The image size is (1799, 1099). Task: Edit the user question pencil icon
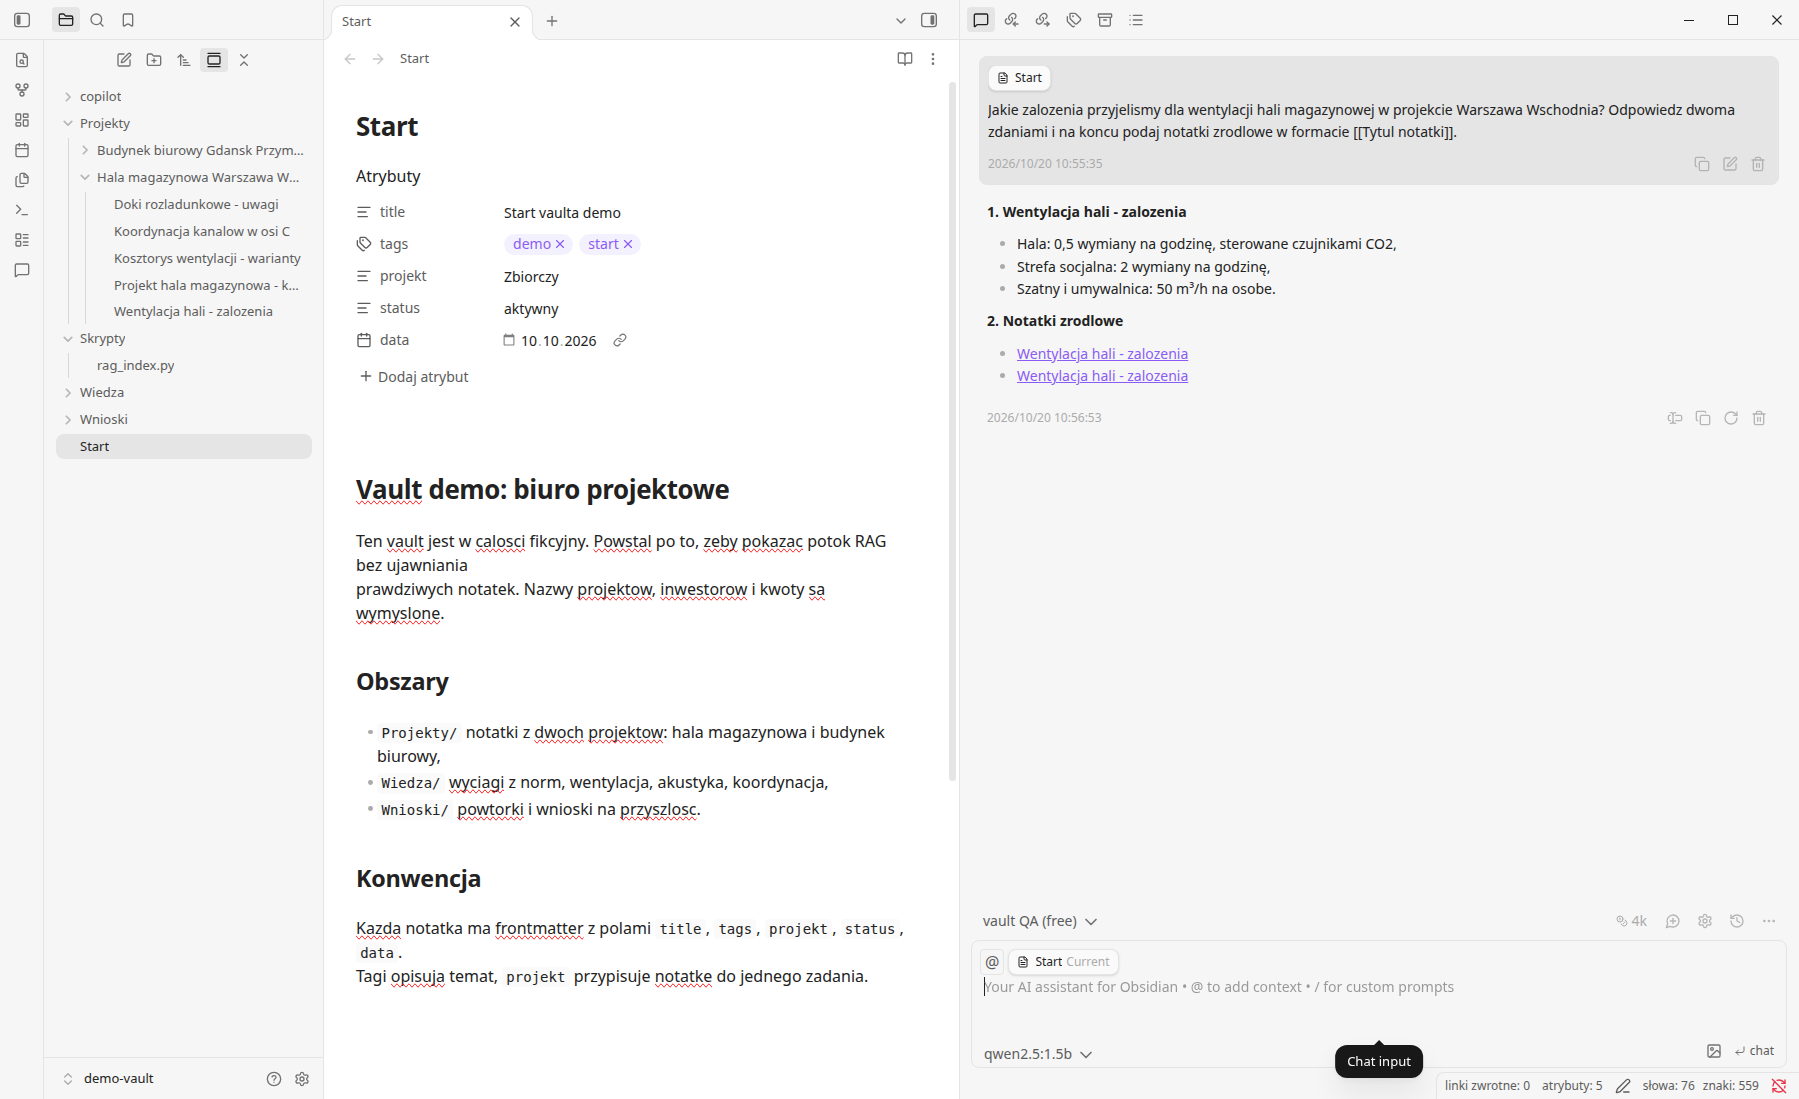(x=1730, y=164)
